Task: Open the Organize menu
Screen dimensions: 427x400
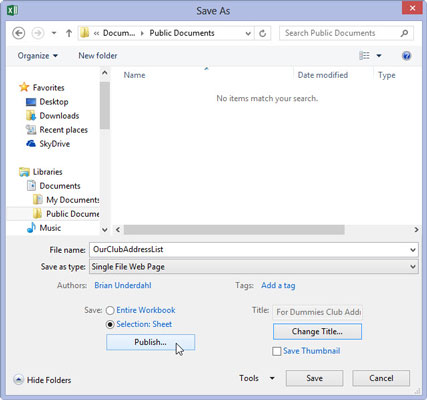Action: coord(38,56)
